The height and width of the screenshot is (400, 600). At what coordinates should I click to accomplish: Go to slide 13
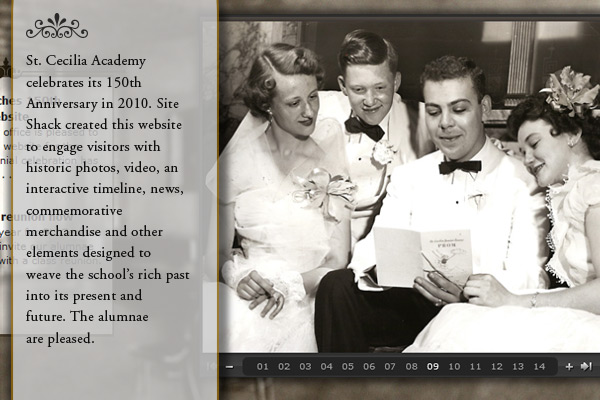point(518,367)
